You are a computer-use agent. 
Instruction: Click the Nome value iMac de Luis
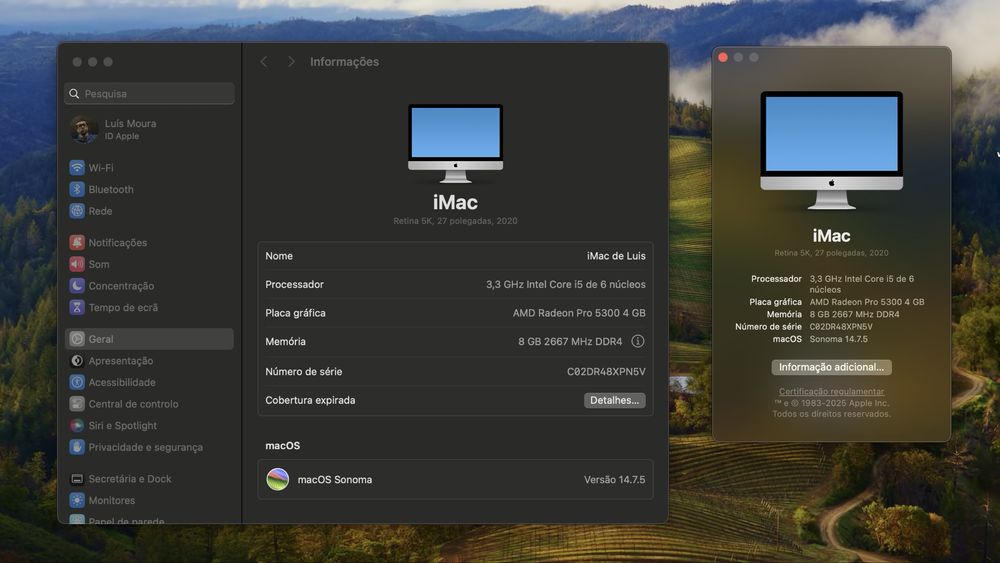(616, 256)
